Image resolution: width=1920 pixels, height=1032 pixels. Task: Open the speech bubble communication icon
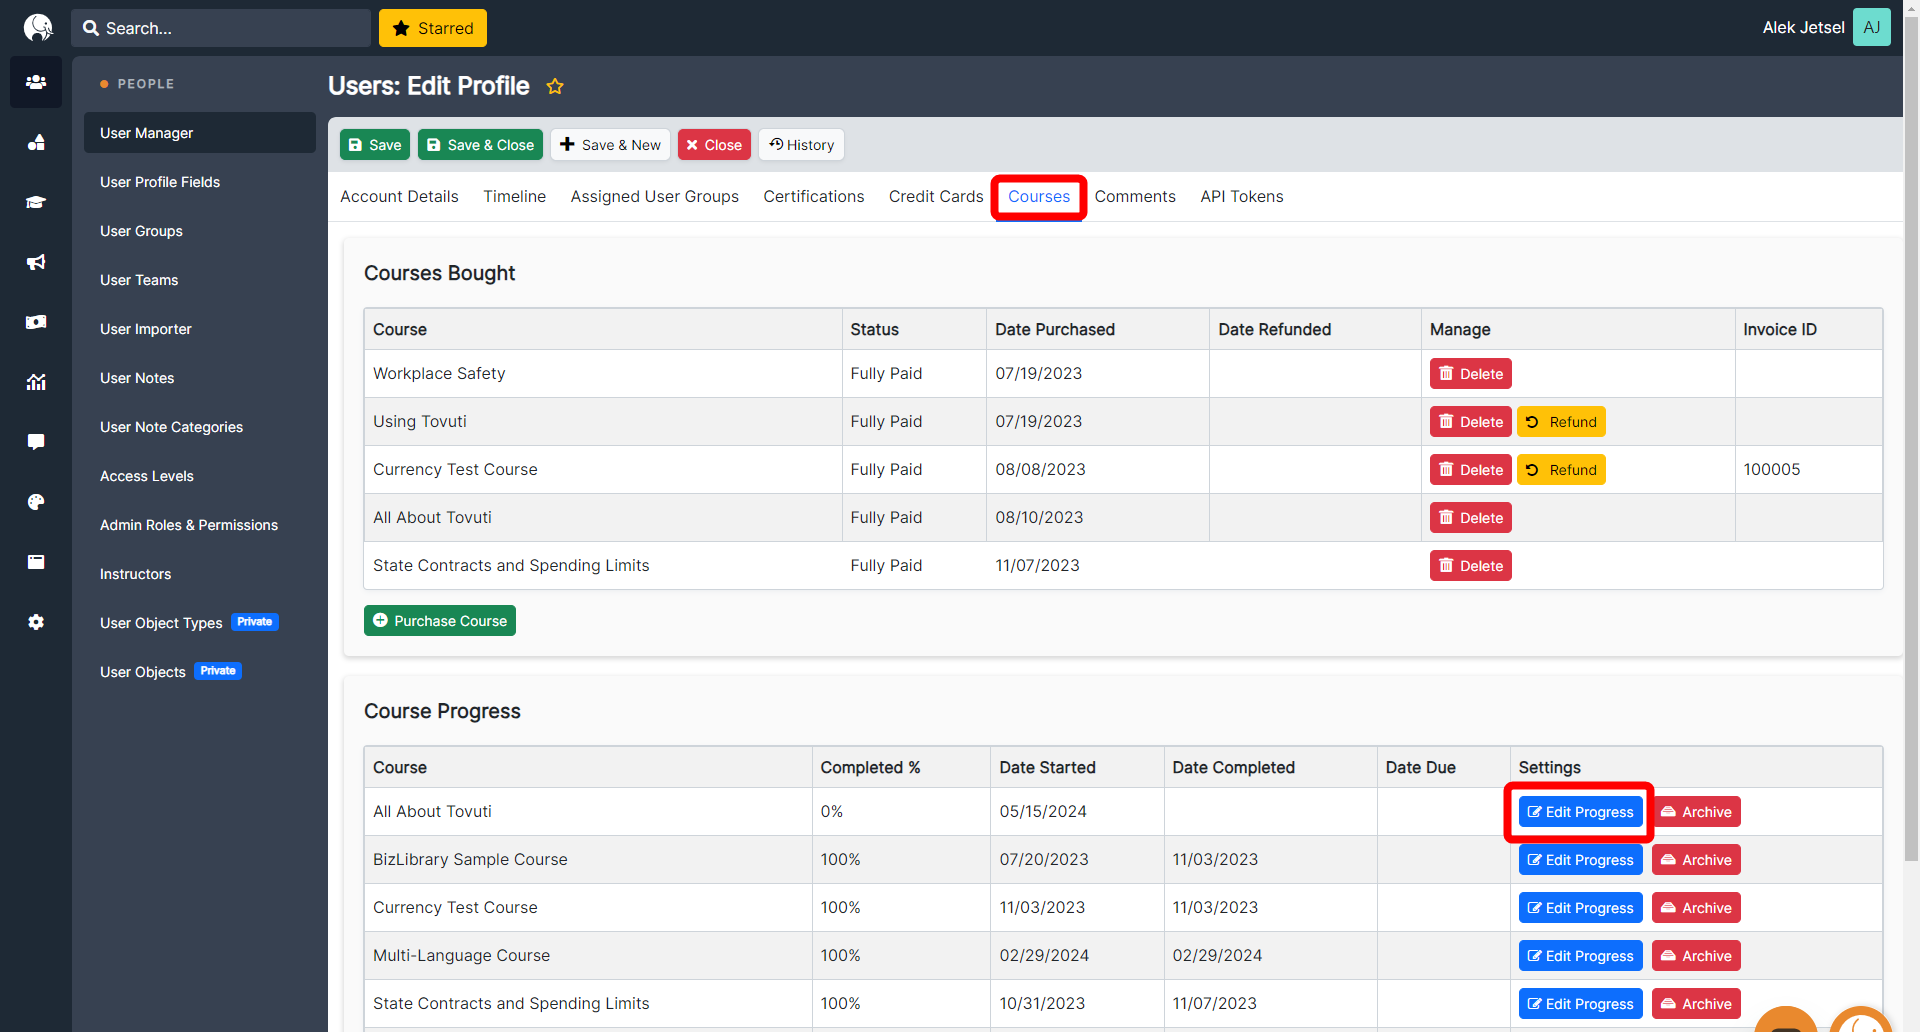tap(36, 442)
